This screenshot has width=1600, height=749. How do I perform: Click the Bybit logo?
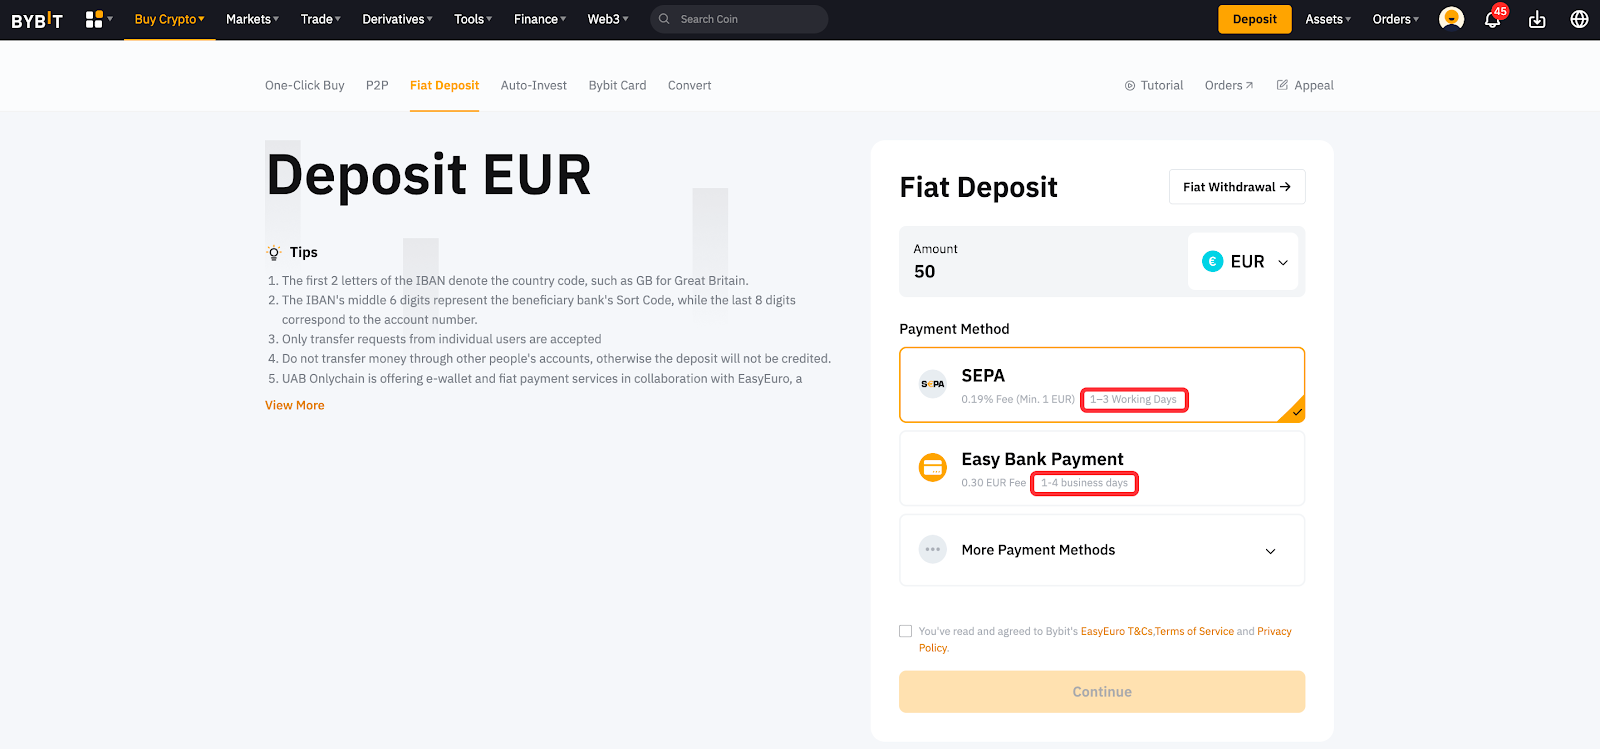tap(37, 20)
